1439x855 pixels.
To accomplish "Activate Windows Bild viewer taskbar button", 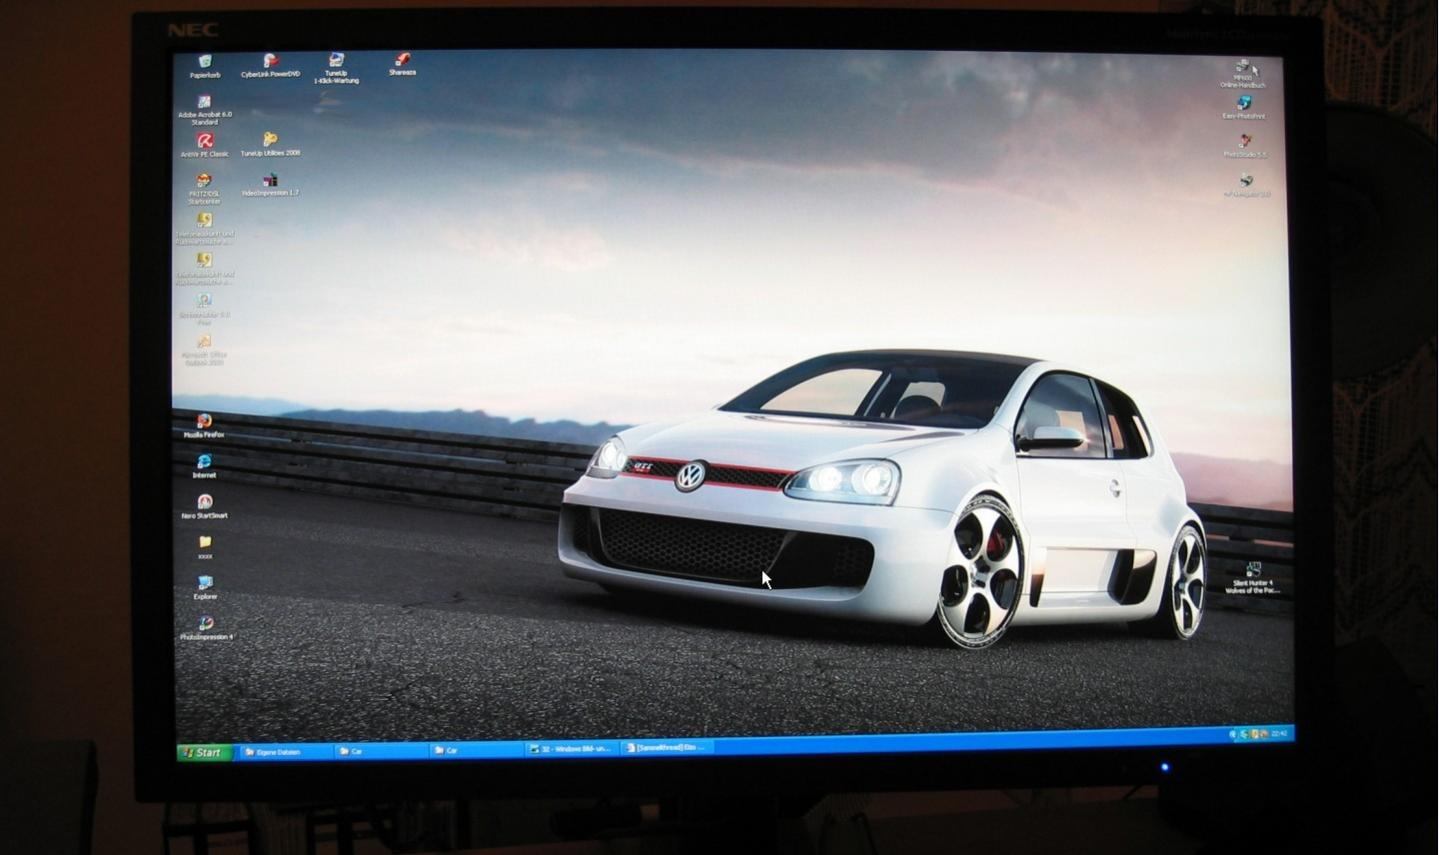I will coord(571,748).
